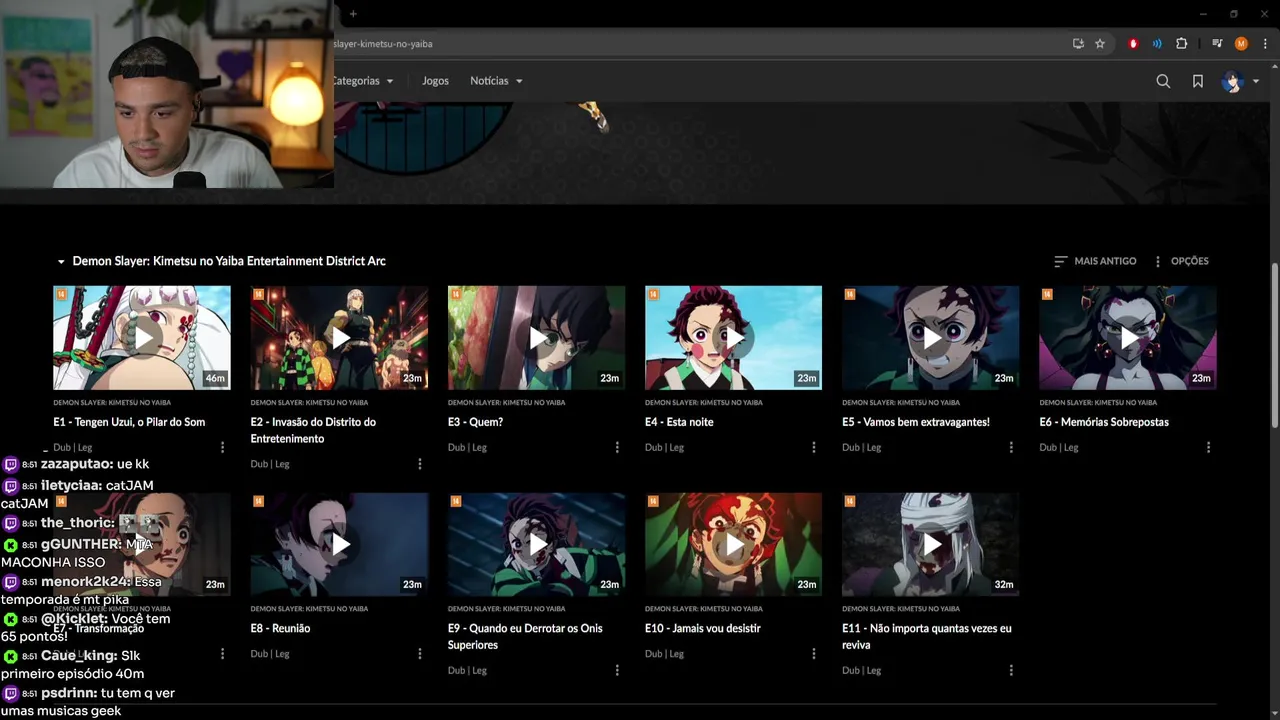
Task: Play episode E6 Memórias Sobrepostas
Action: [1128, 338]
